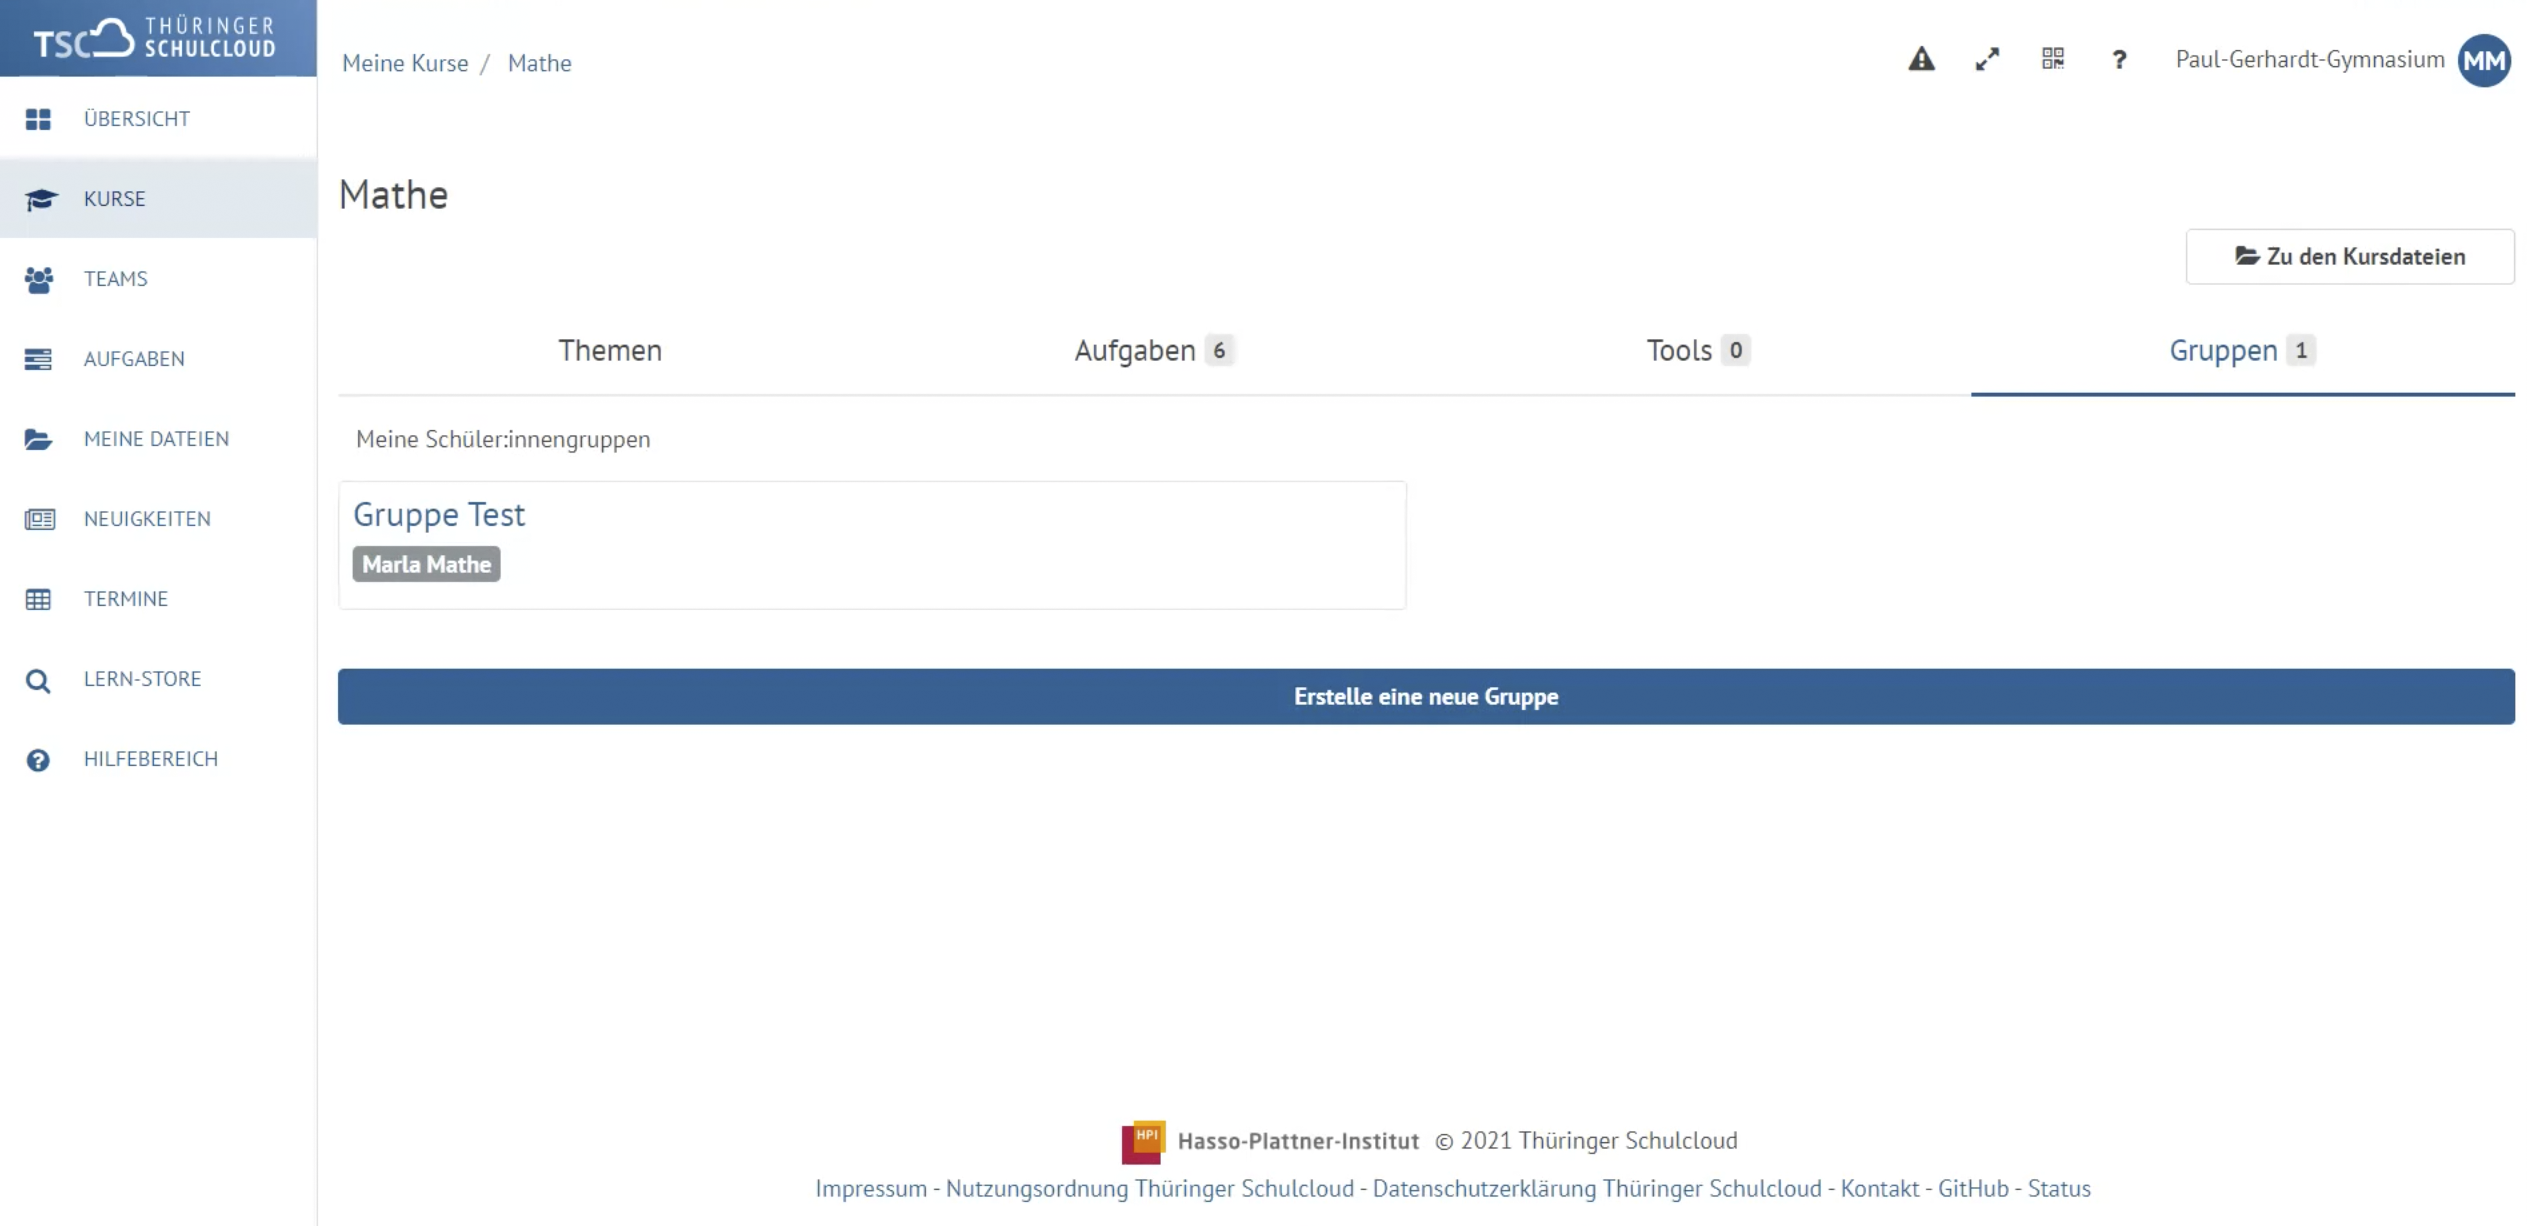Click the warning triangle alert icon
Image resolution: width=2527 pixels, height=1226 pixels.
(1920, 60)
